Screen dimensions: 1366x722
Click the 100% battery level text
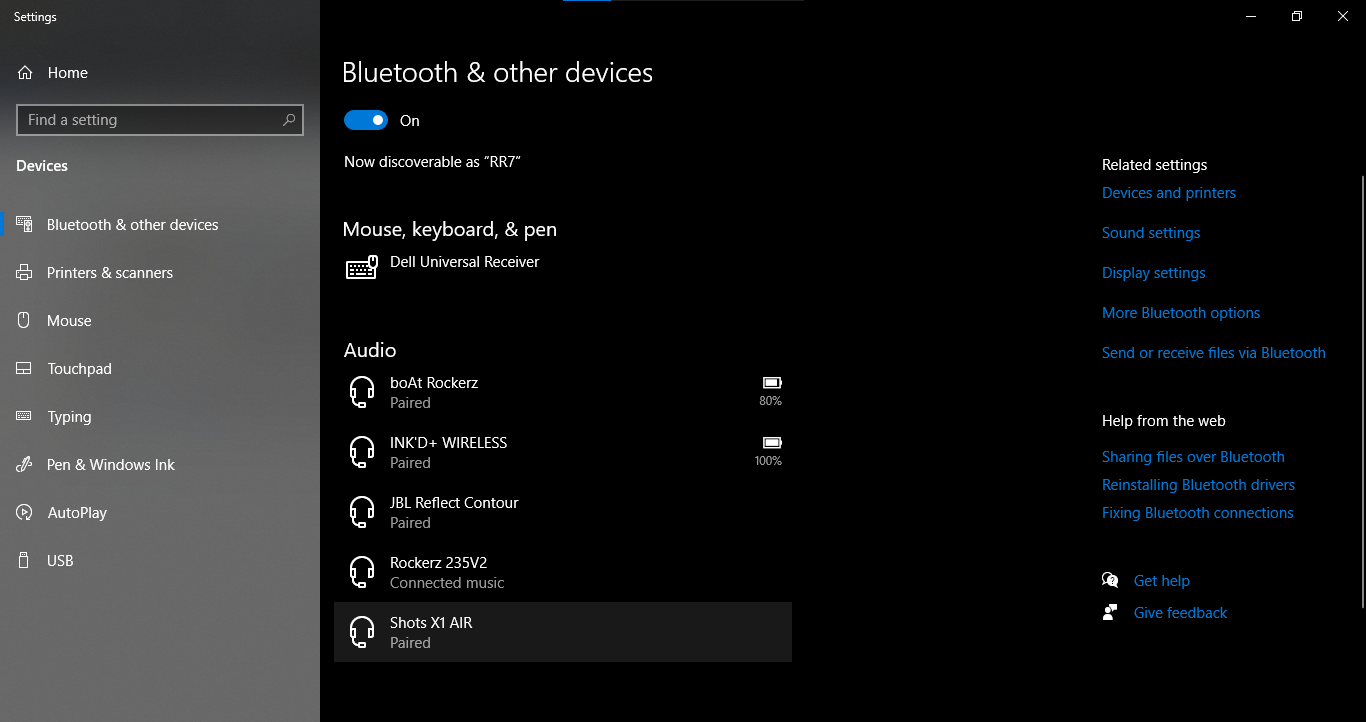(x=768, y=461)
